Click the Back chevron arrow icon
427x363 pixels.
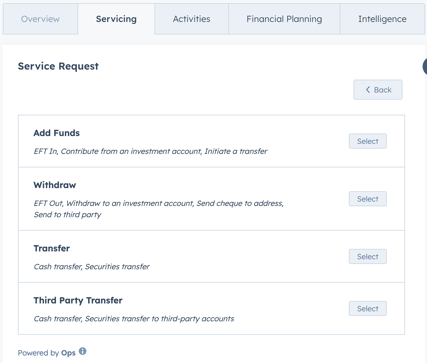click(x=368, y=90)
